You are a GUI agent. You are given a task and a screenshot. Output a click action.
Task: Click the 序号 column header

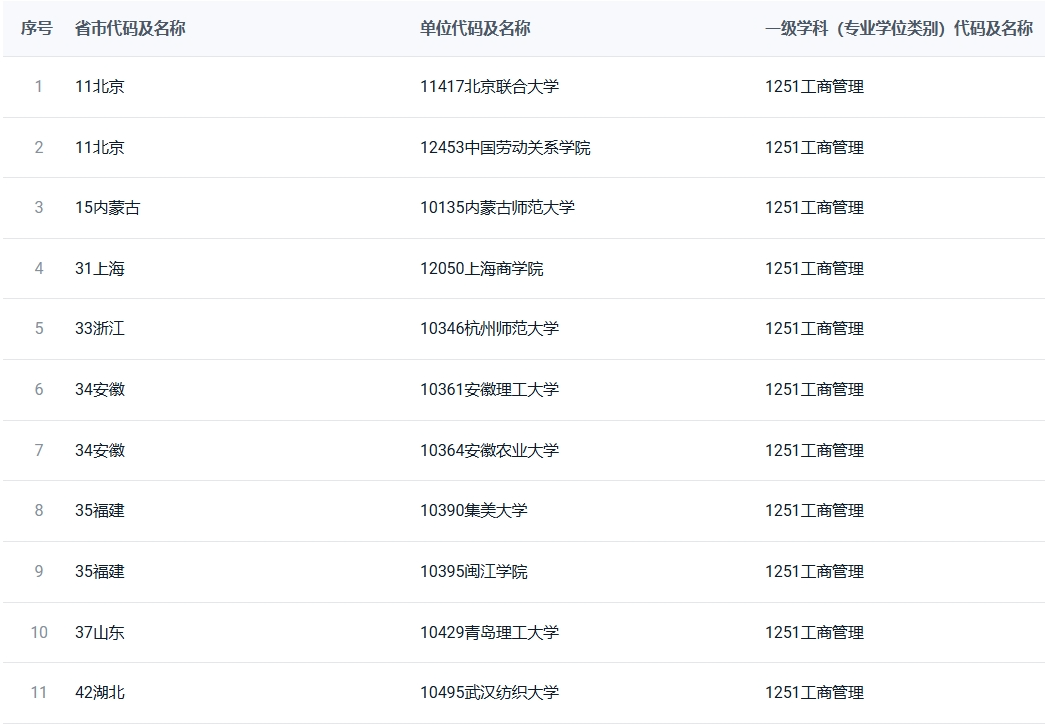pyautogui.click(x=37, y=29)
